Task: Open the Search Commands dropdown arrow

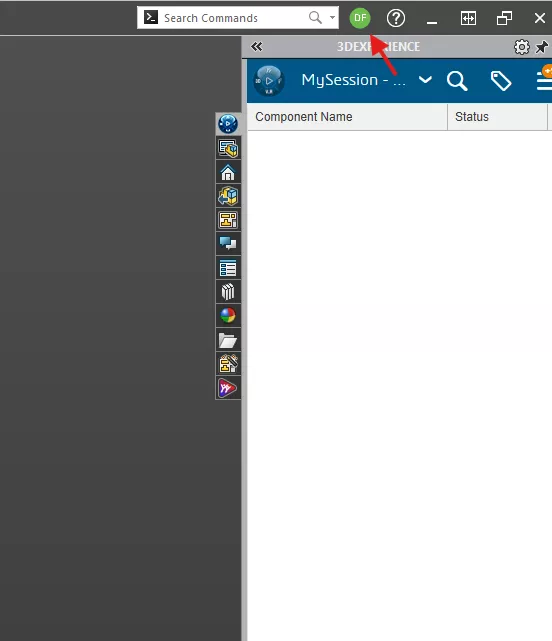Action: point(332,18)
